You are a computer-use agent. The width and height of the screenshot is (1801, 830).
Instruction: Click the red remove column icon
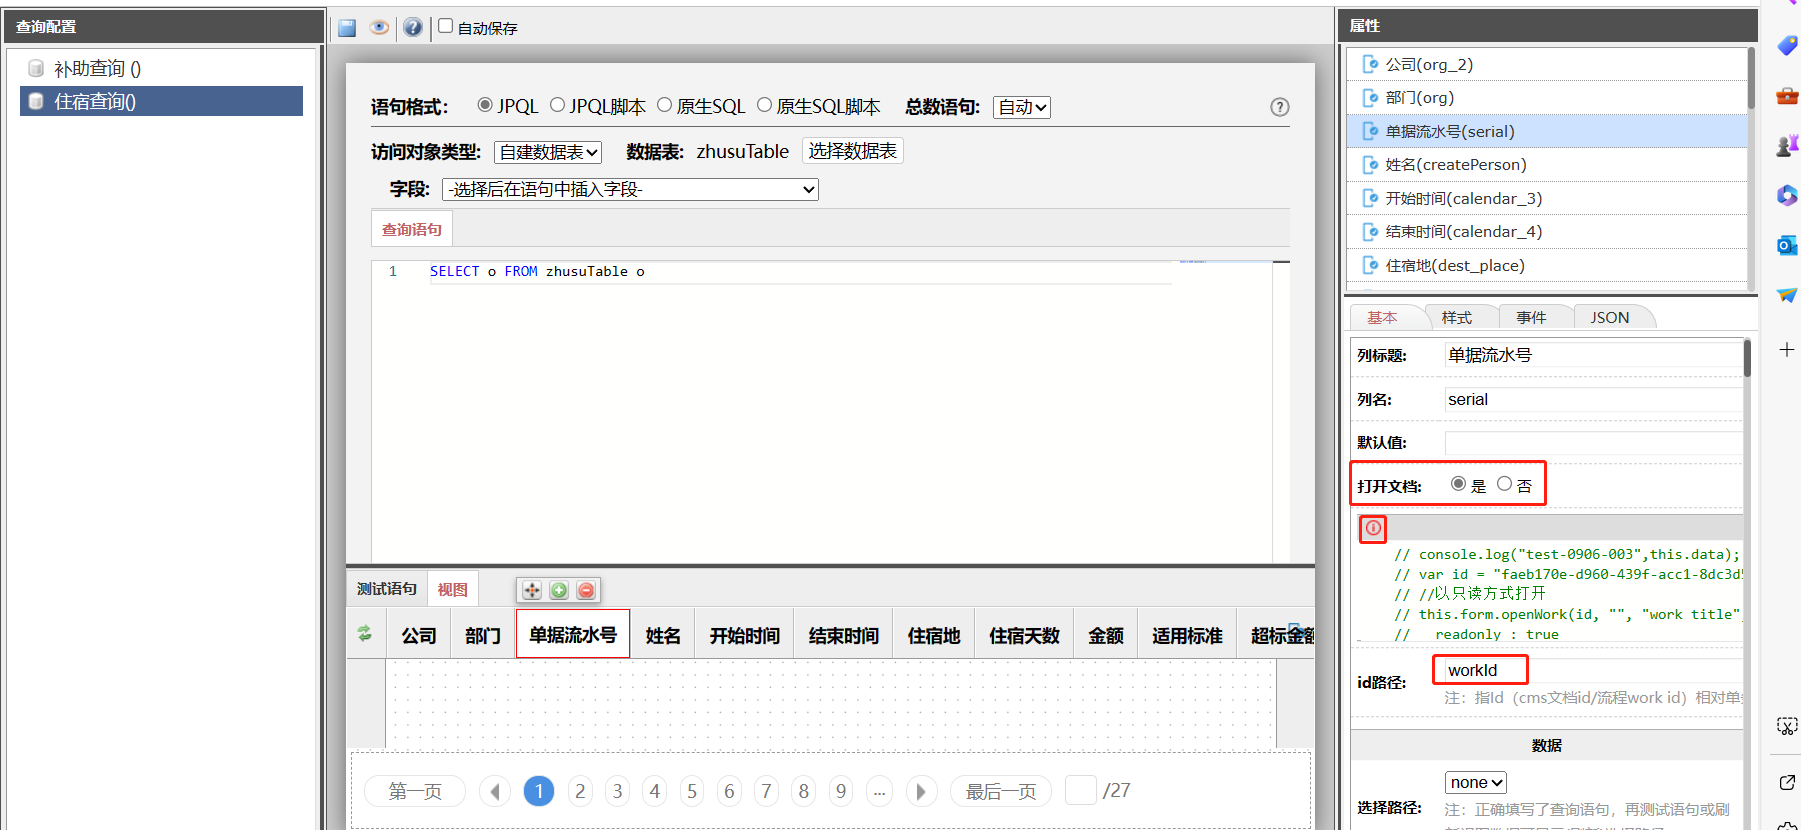(x=586, y=590)
